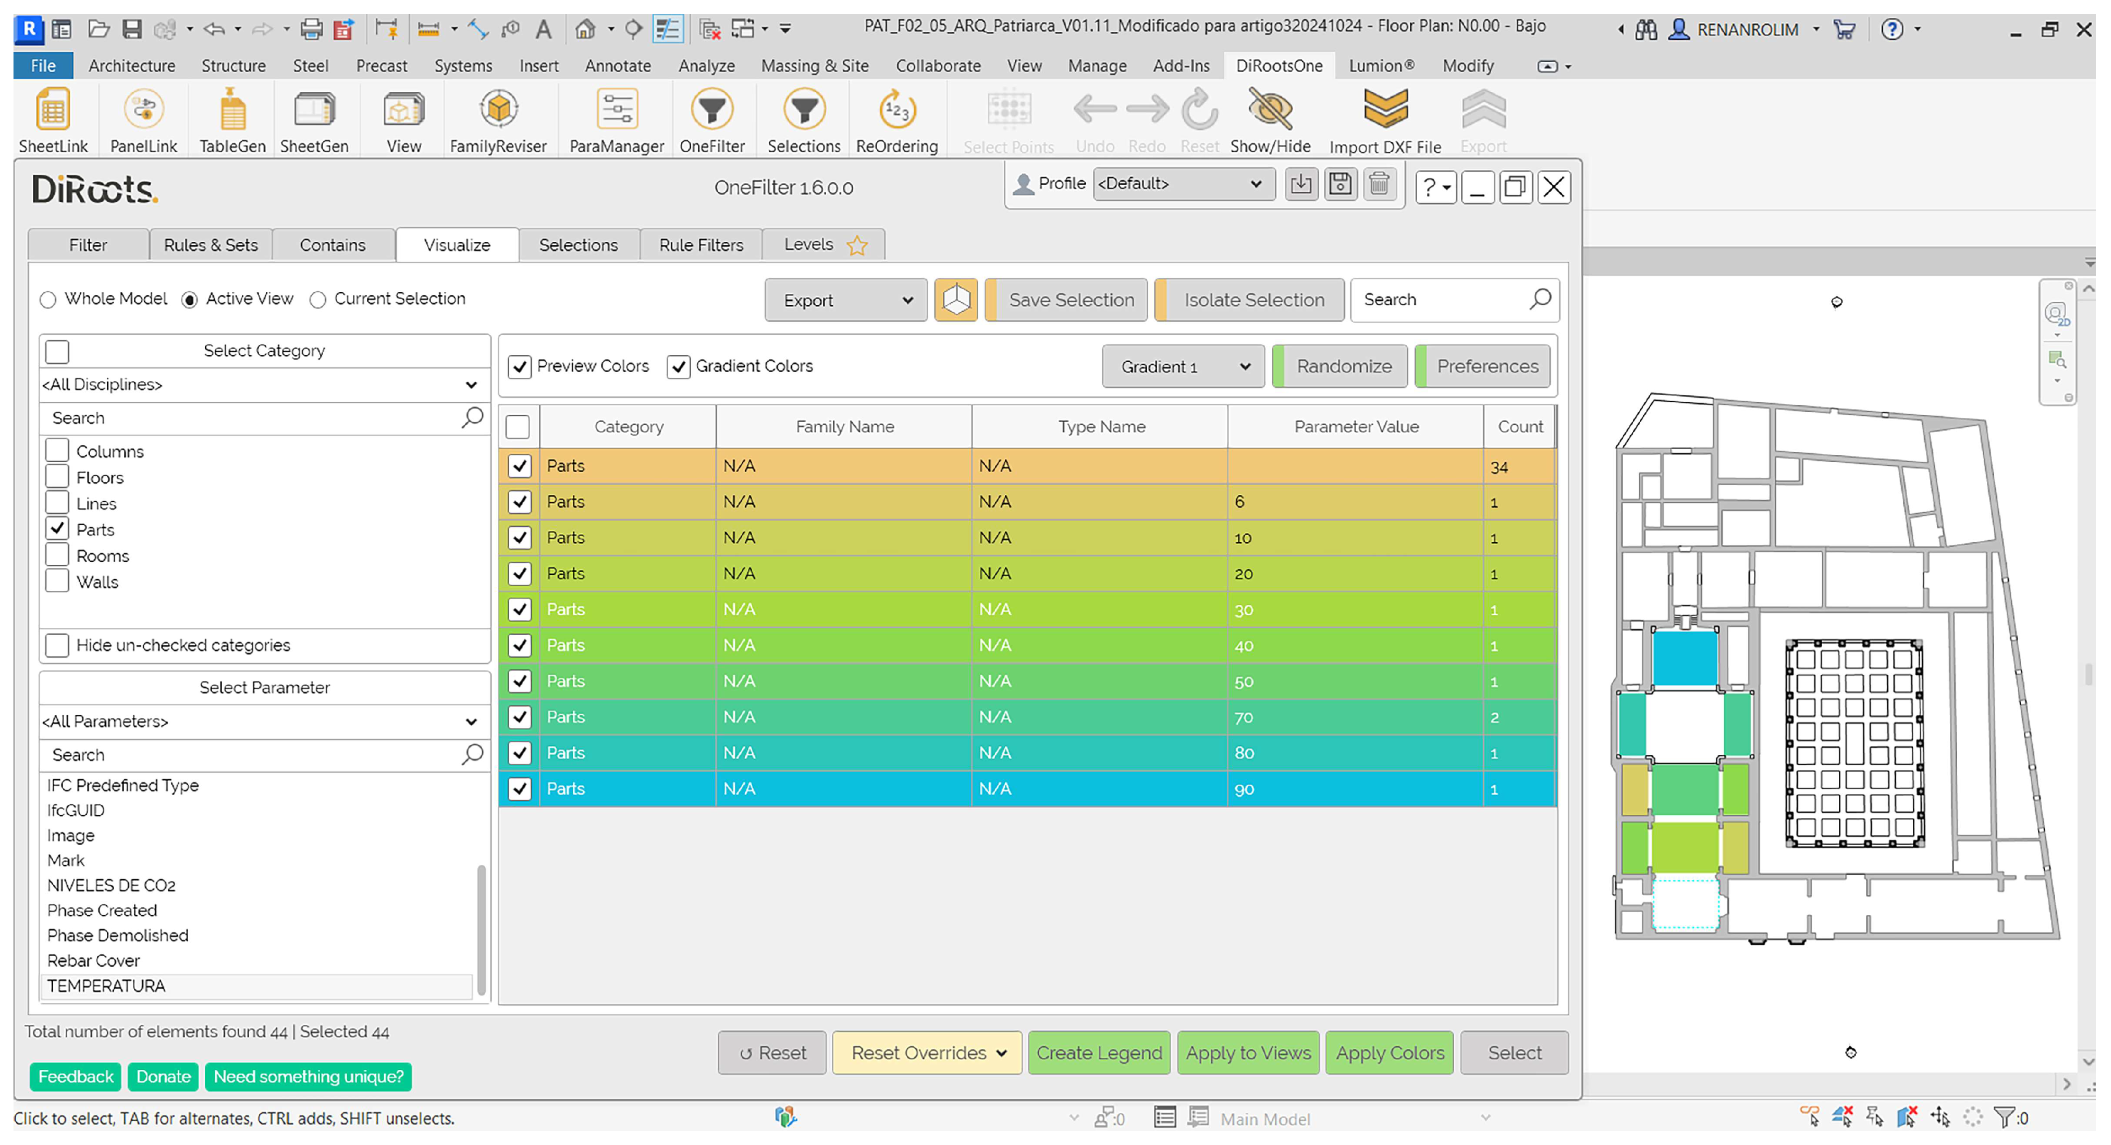The height and width of the screenshot is (1145, 2111).
Task: Delete profile with trash icon
Action: click(x=1379, y=185)
